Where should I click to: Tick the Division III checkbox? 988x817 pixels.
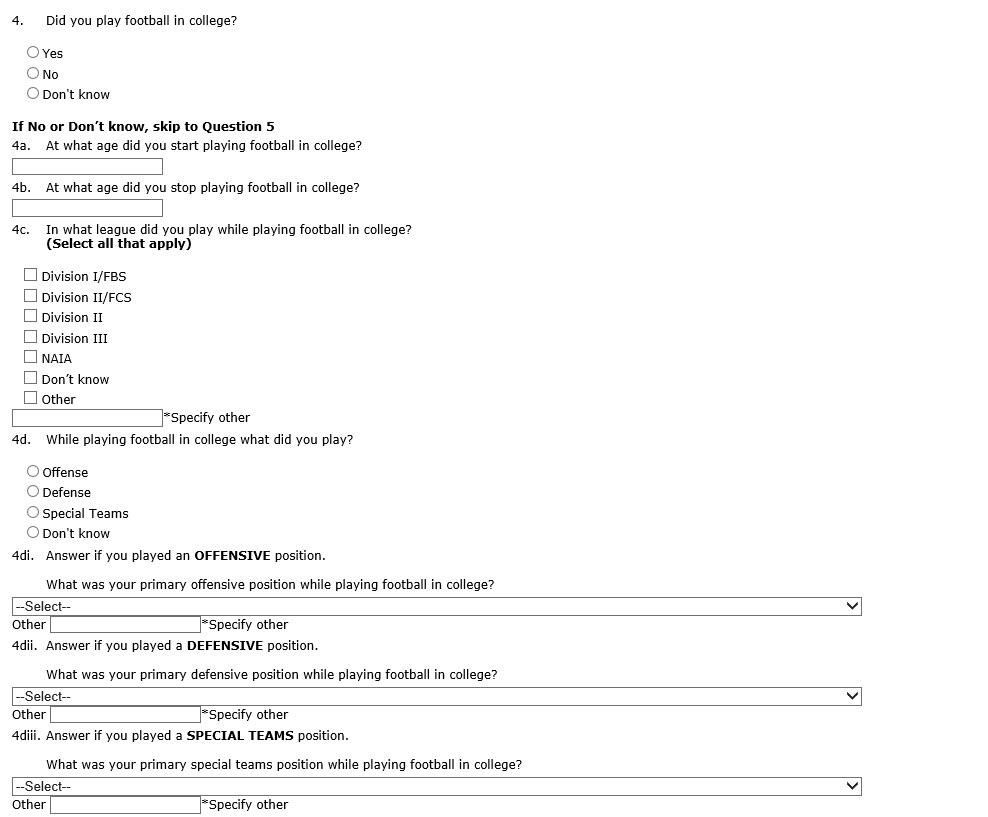(x=31, y=337)
